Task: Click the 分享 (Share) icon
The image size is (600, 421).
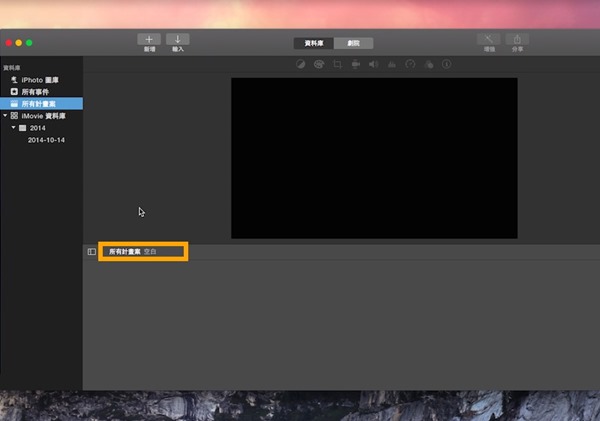Action: pyautogui.click(x=517, y=39)
